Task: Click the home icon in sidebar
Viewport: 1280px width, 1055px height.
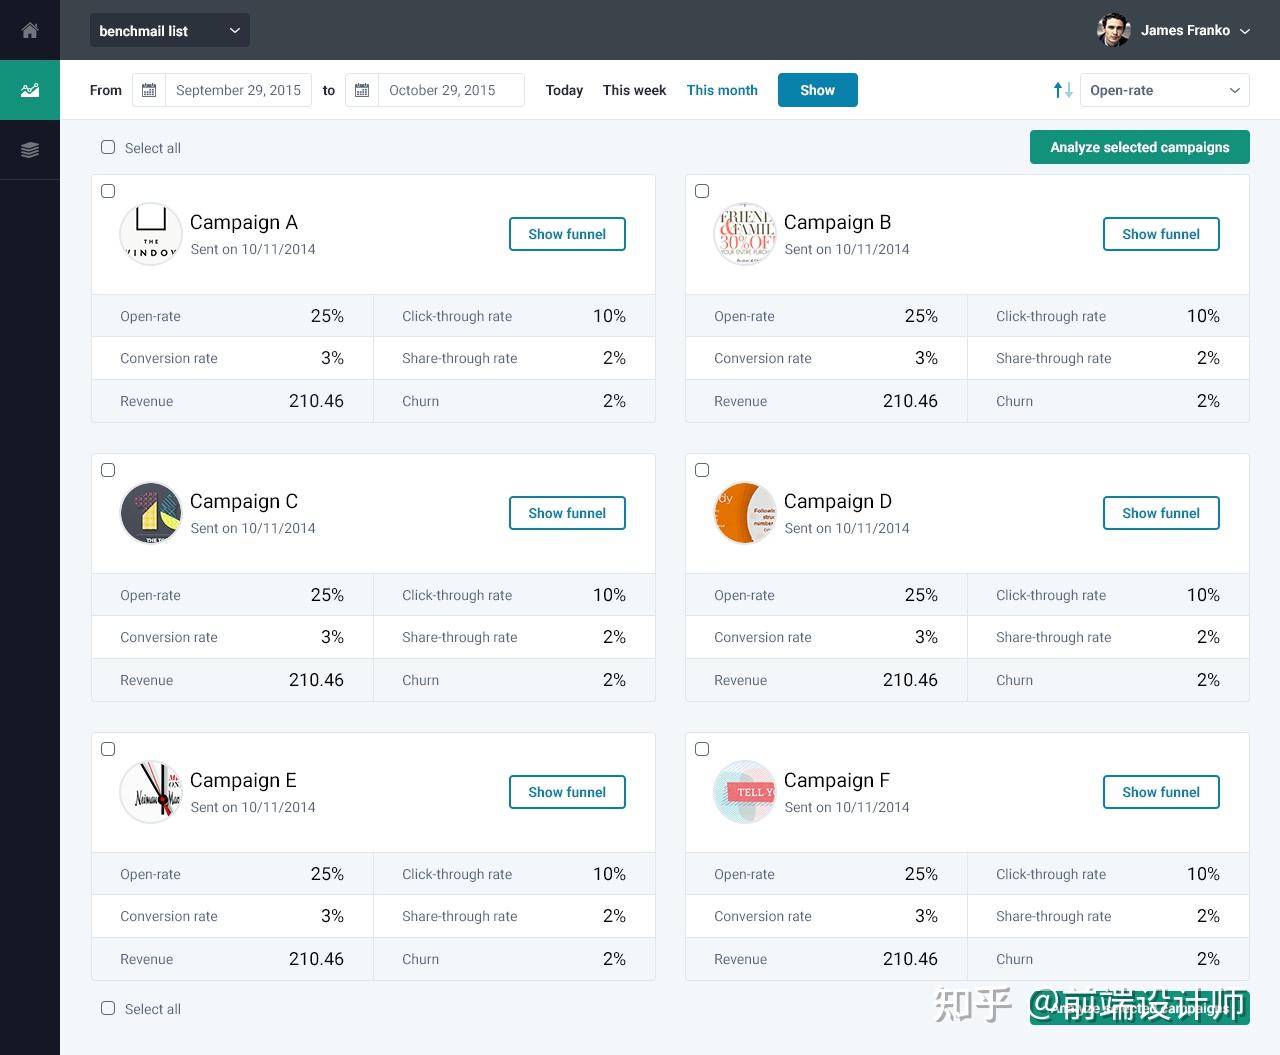Action: (30, 30)
